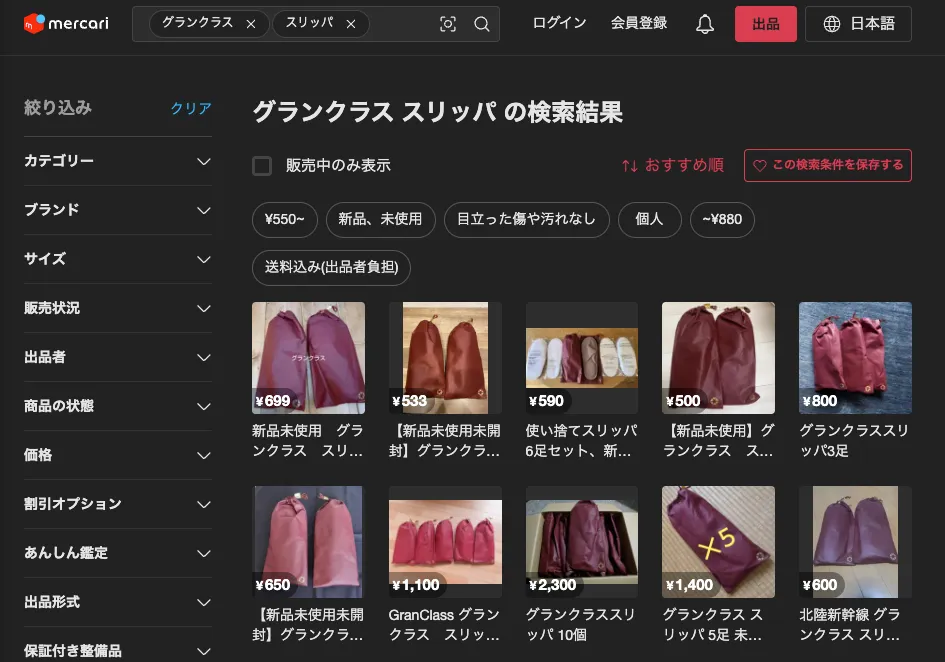Expand the カテゴリー filter
945x662 pixels.
coord(118,161)
